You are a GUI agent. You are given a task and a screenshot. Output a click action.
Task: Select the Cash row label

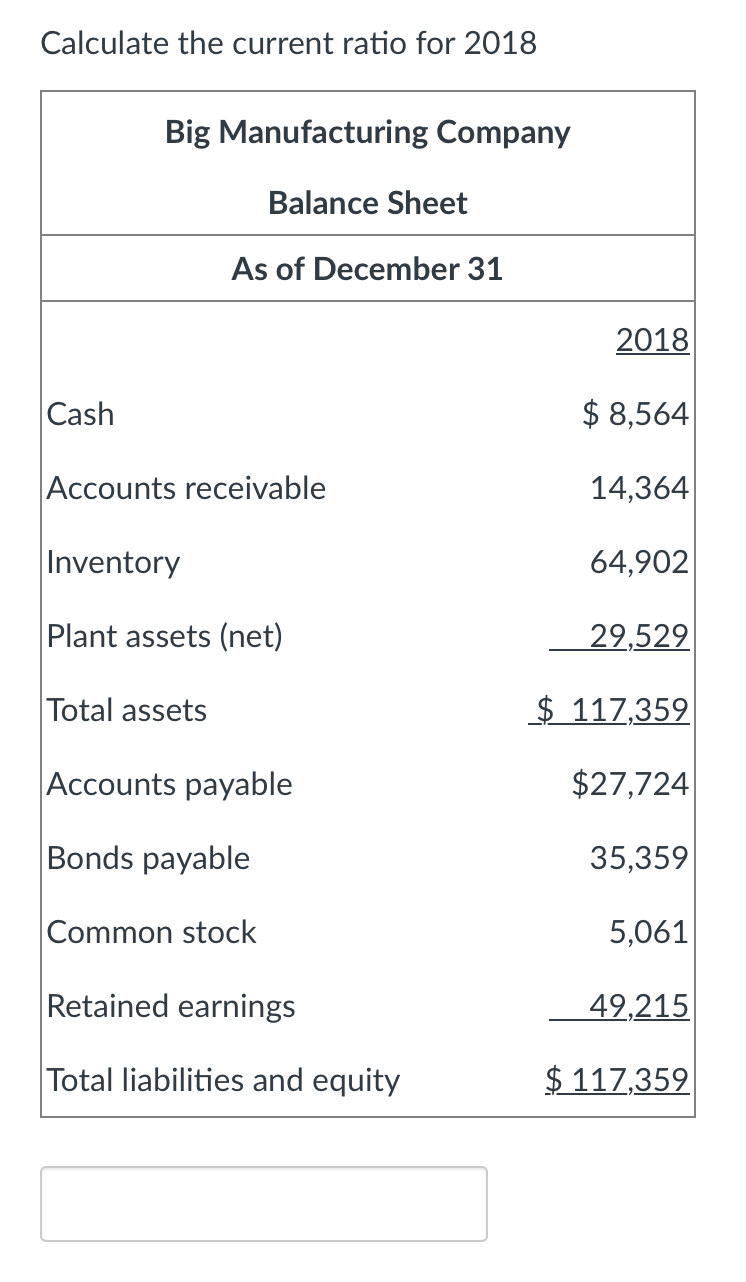tap(80, 414)
